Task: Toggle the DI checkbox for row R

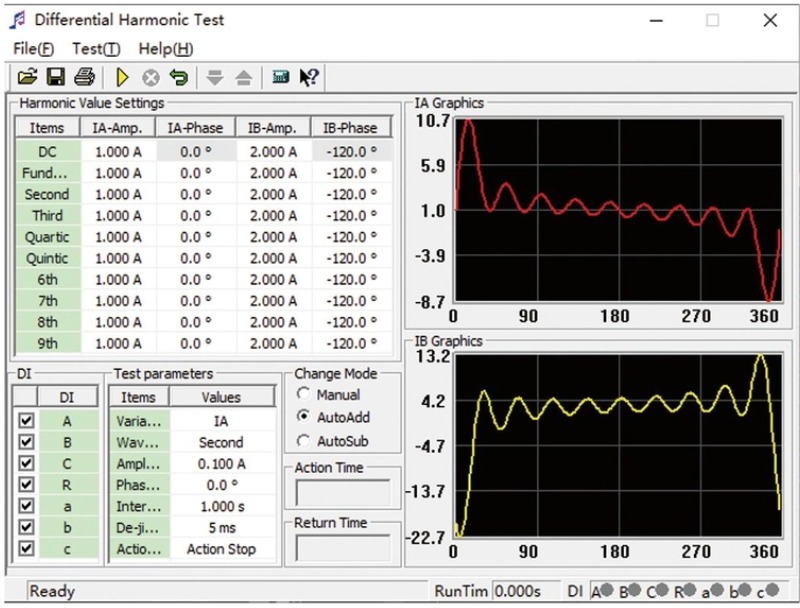Action: pos(26,485)
